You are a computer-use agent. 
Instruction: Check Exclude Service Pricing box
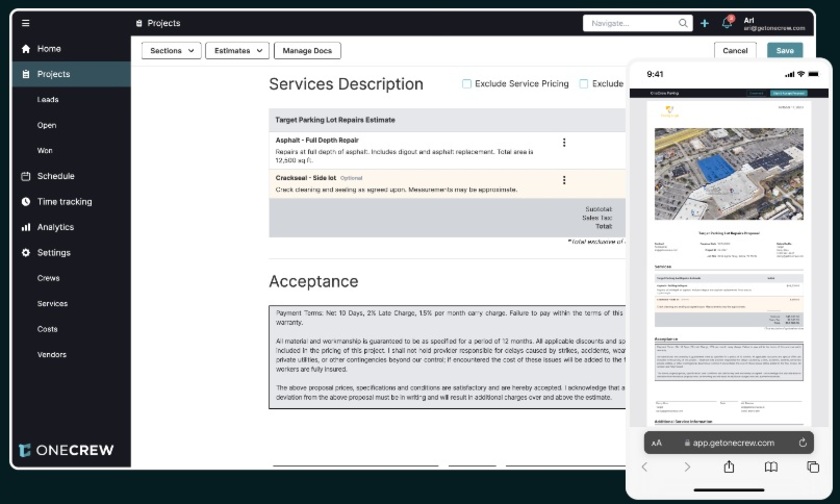(467, 84)
